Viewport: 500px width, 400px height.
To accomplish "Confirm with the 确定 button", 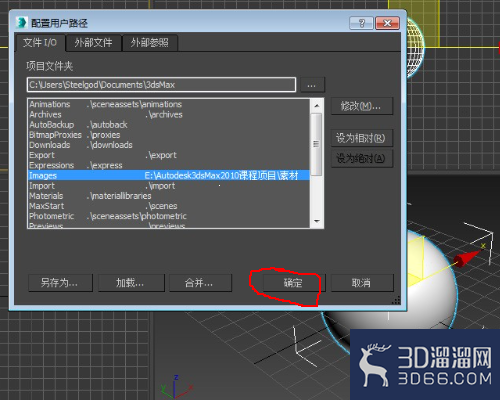I will [293, 283].
